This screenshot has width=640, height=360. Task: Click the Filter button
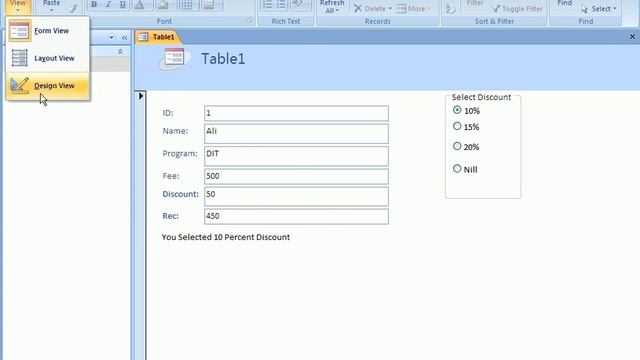pyautogui.click(x=475, y=3)
